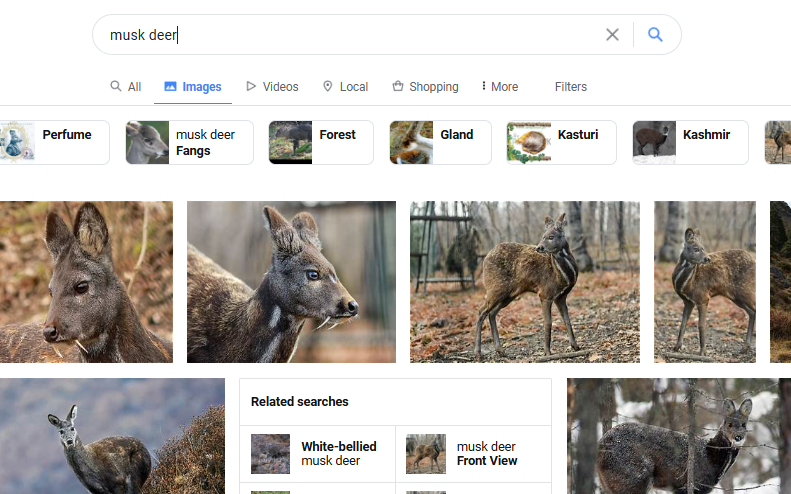Open the Local results tab

346,87
